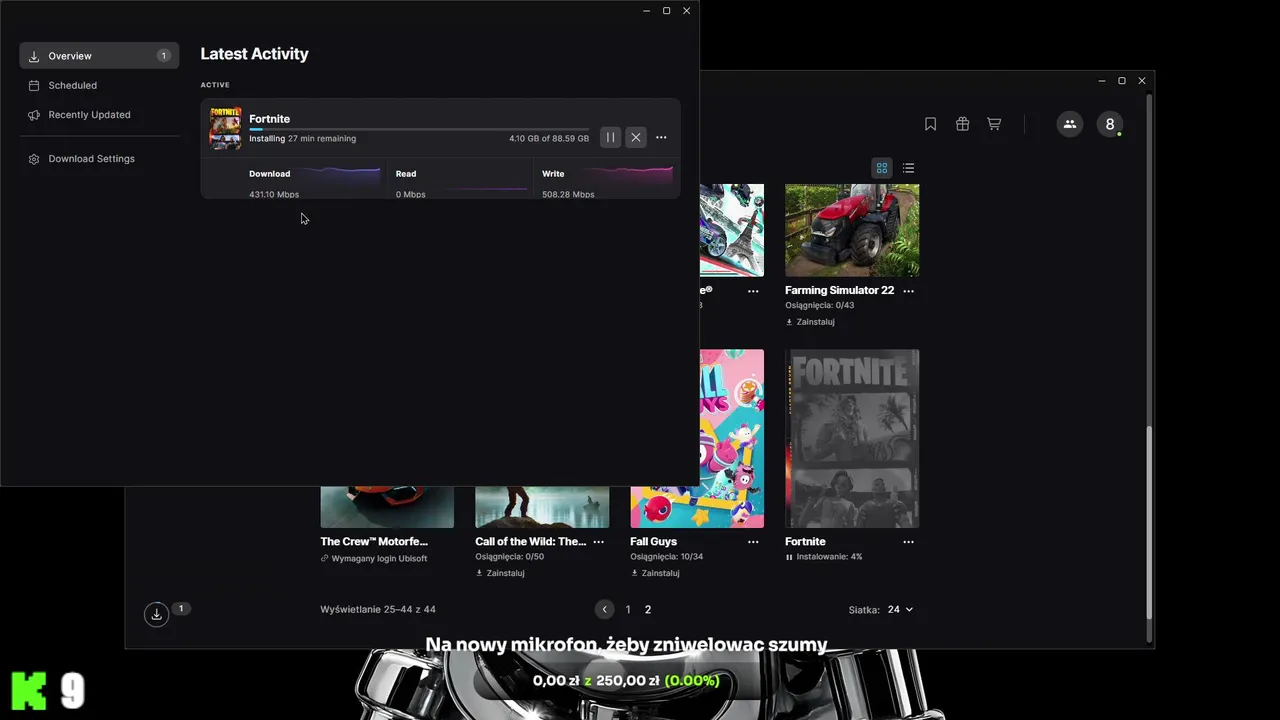Select library page 2
Viewport: 1280px width, 720px height.
click(x=648, y=609)
